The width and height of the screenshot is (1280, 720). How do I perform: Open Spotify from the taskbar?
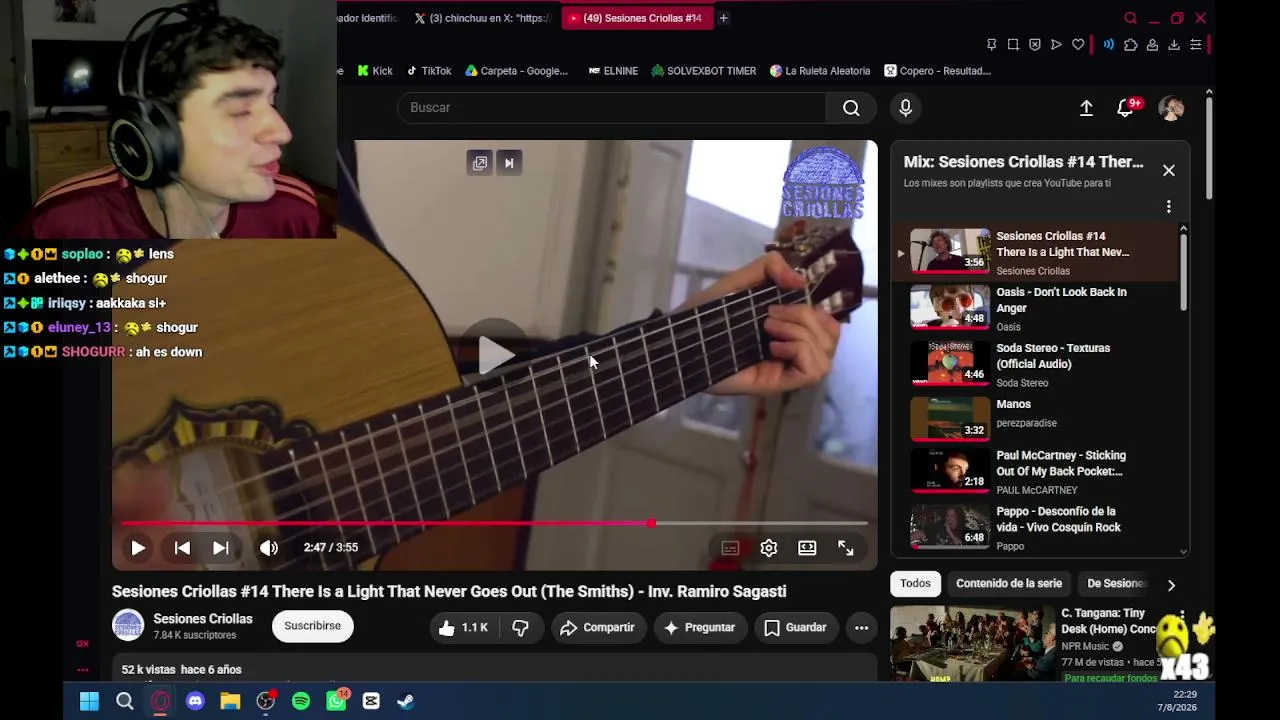301,702
